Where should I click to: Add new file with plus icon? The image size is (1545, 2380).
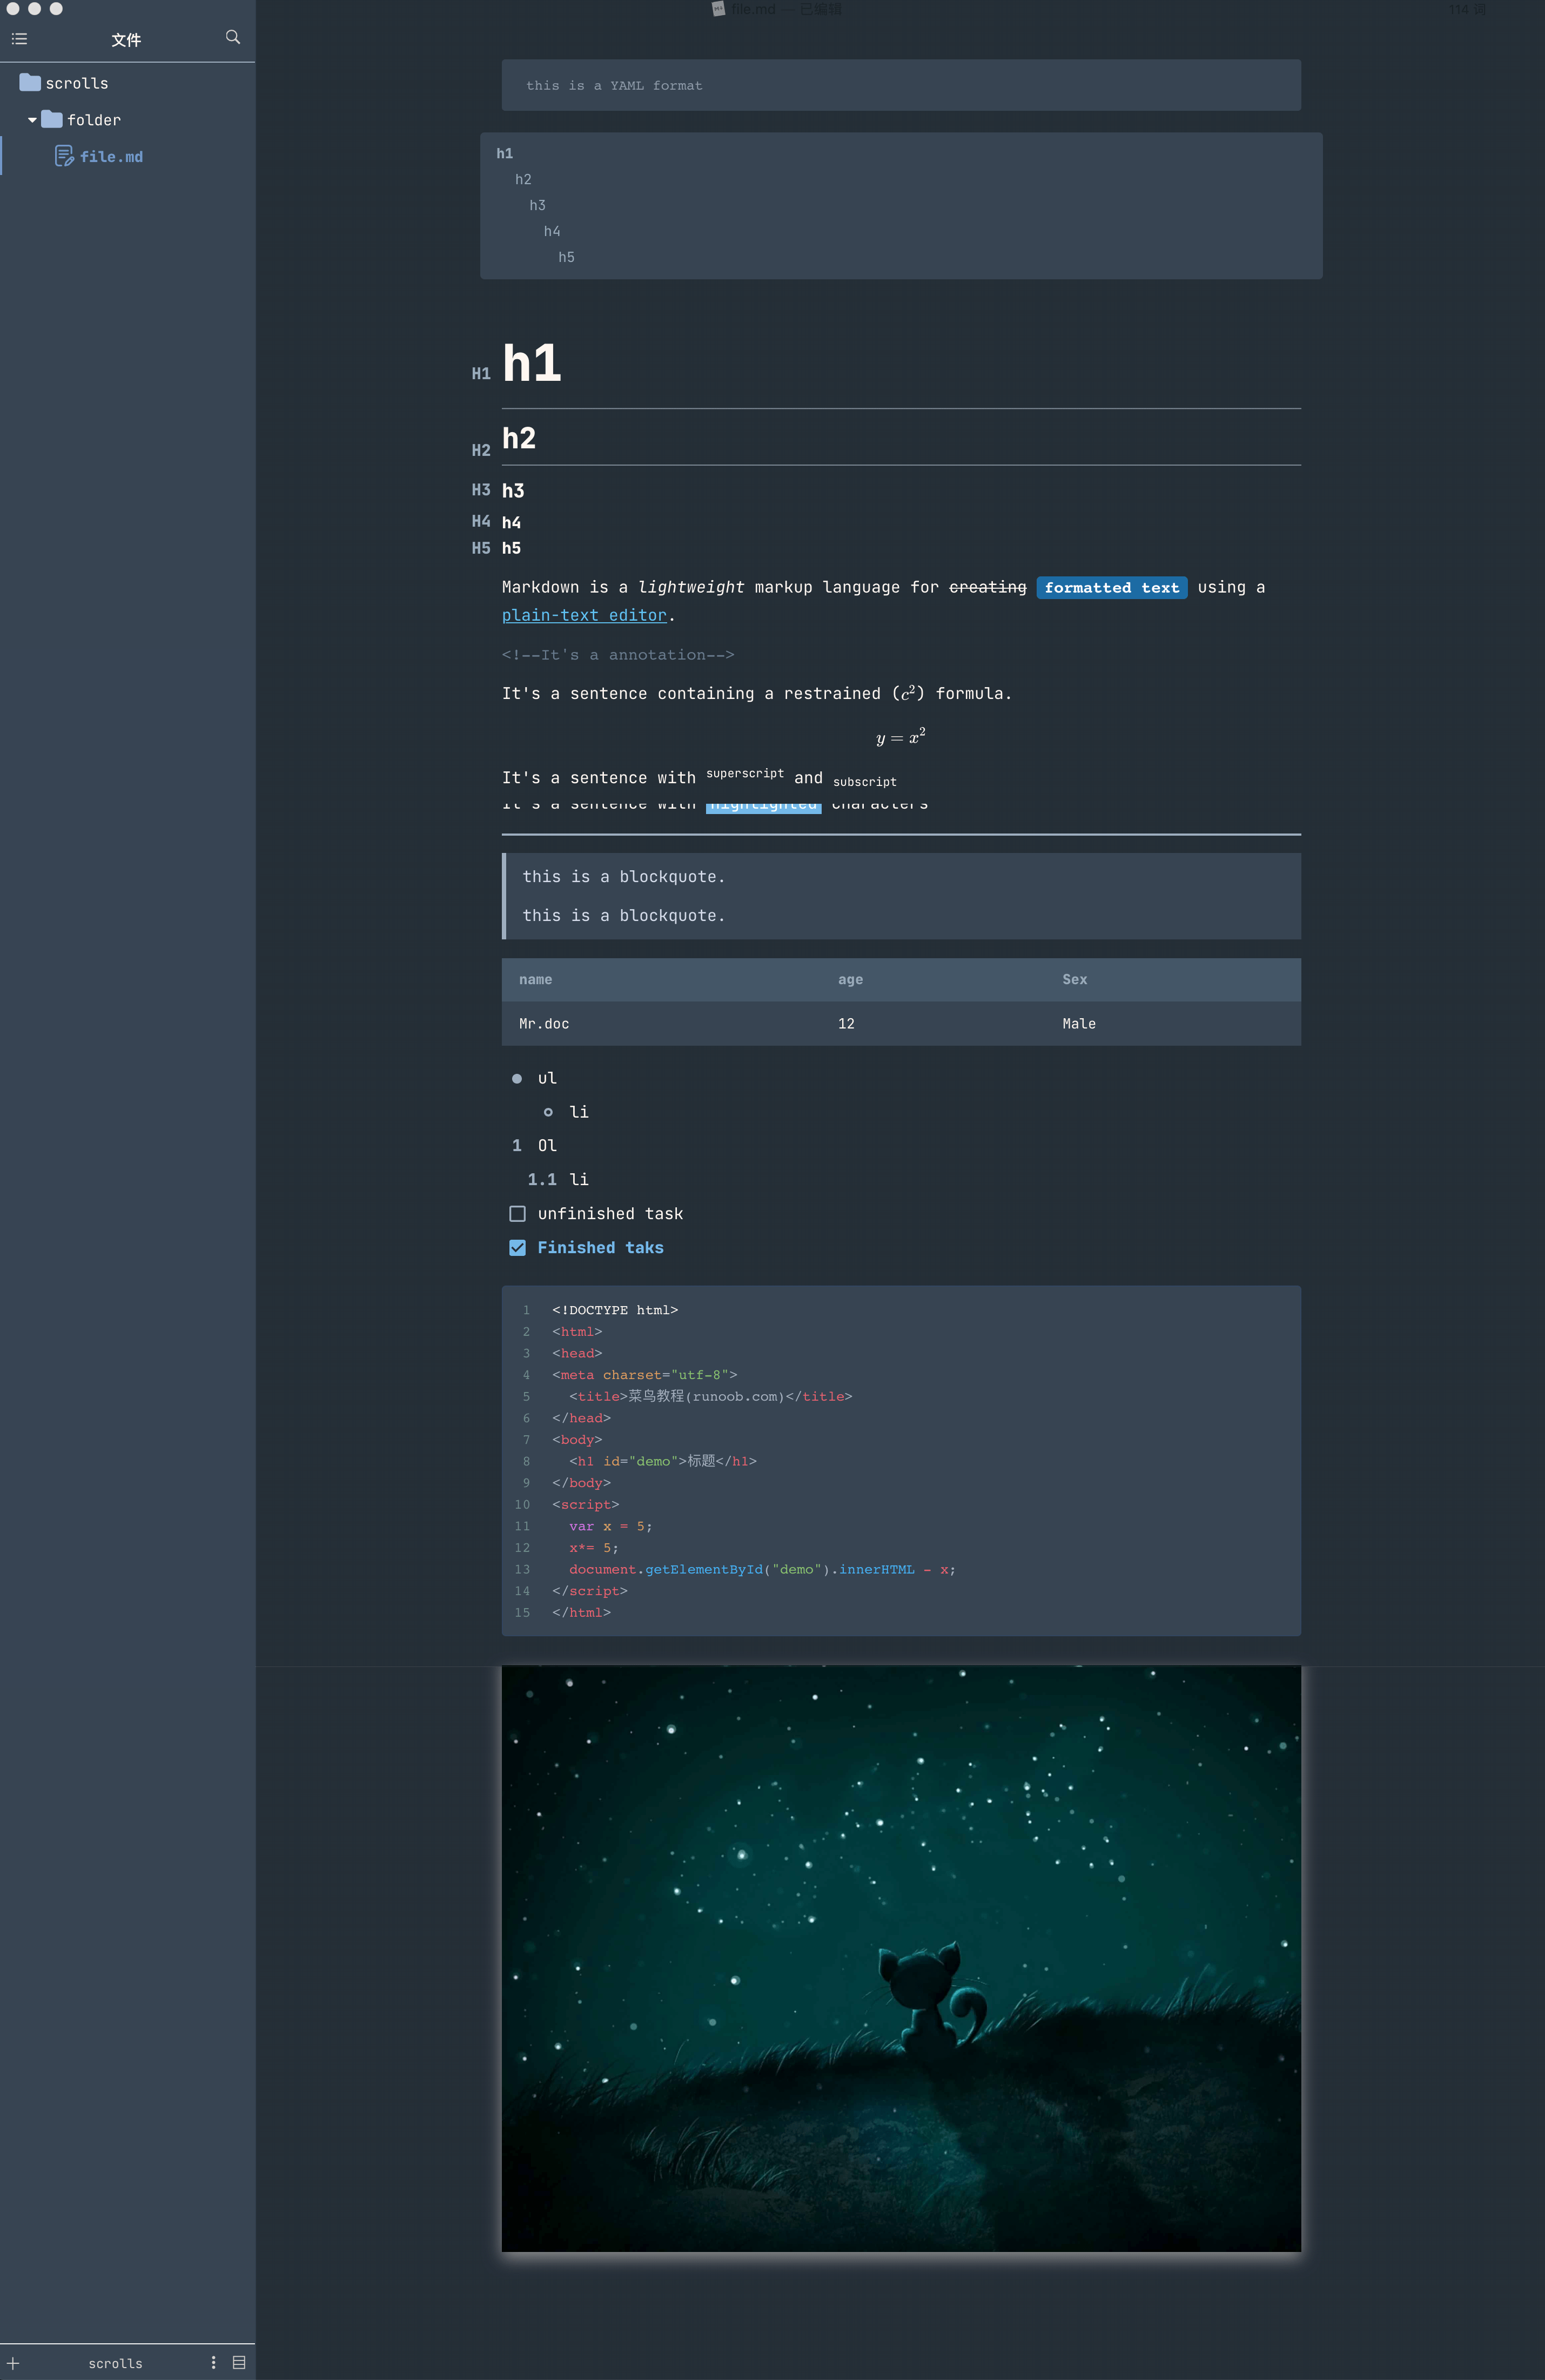(13, 2363)
